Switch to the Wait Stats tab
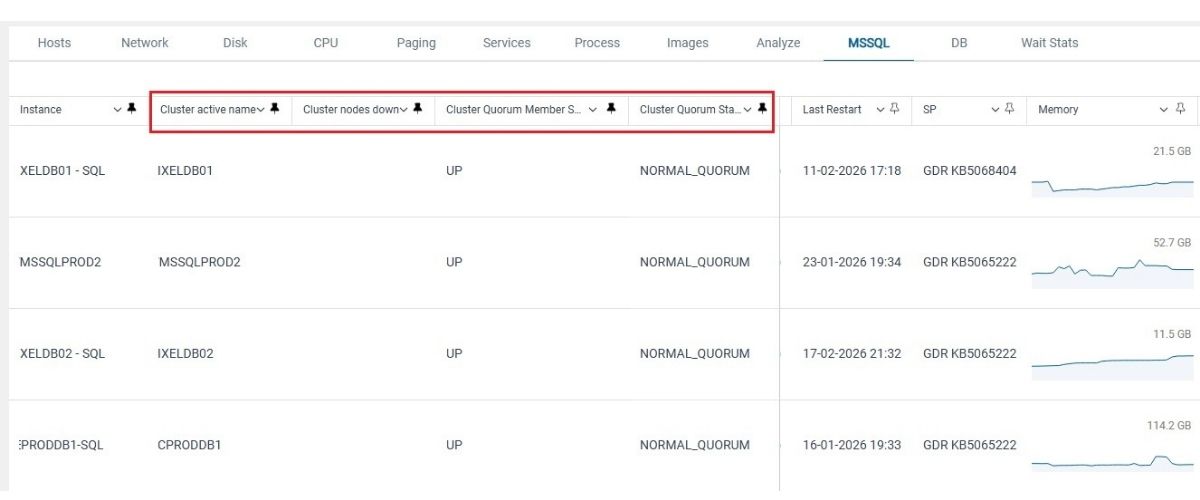The height and width of the screenshot is (500, 1200). [x=1049, y=43]
